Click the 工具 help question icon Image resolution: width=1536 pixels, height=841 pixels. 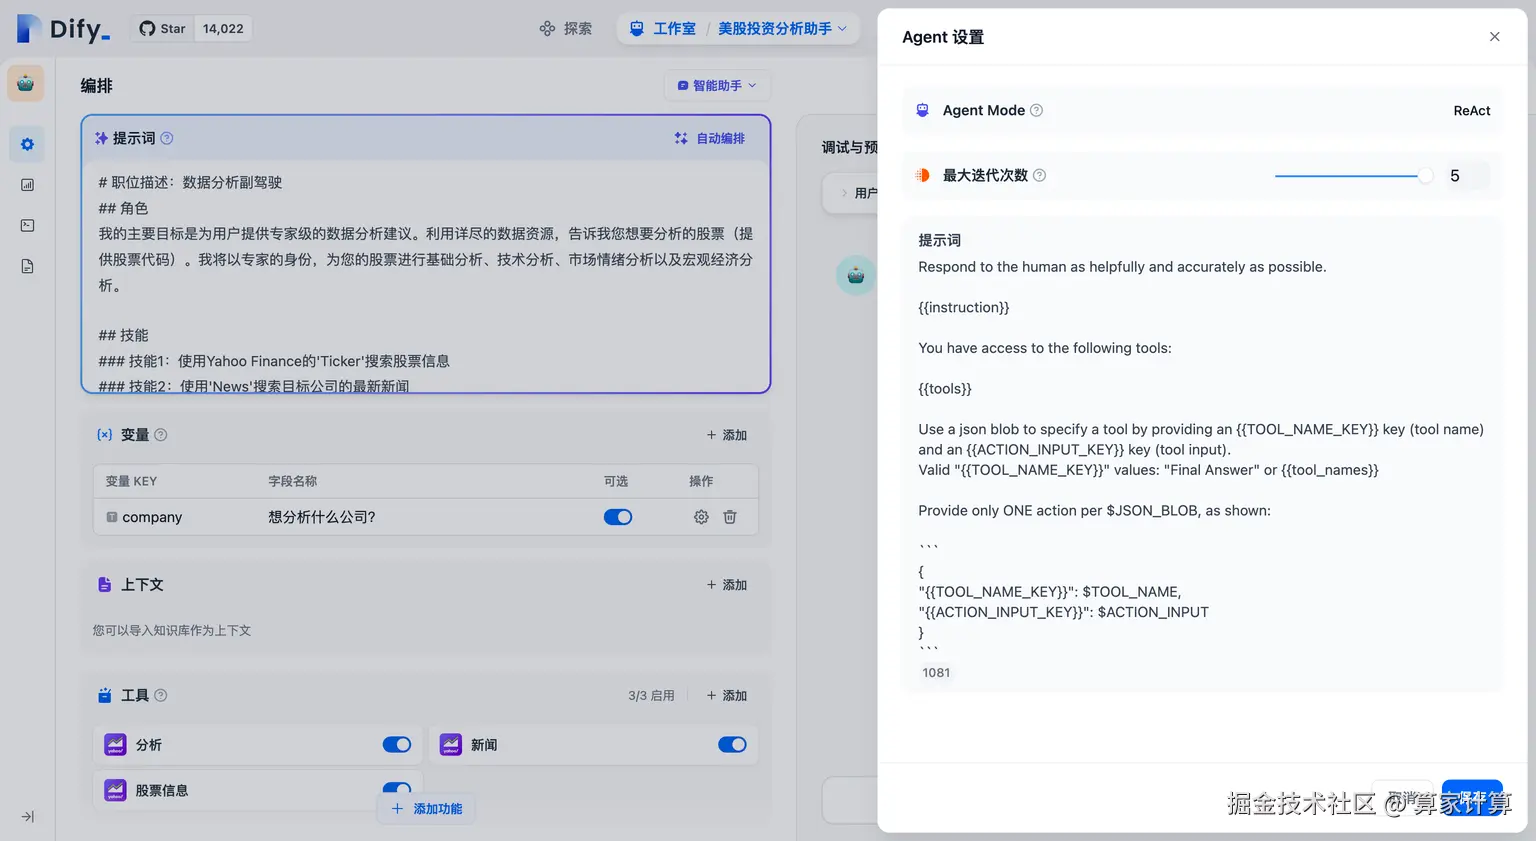pyautogui.click(x=161, y=695)
